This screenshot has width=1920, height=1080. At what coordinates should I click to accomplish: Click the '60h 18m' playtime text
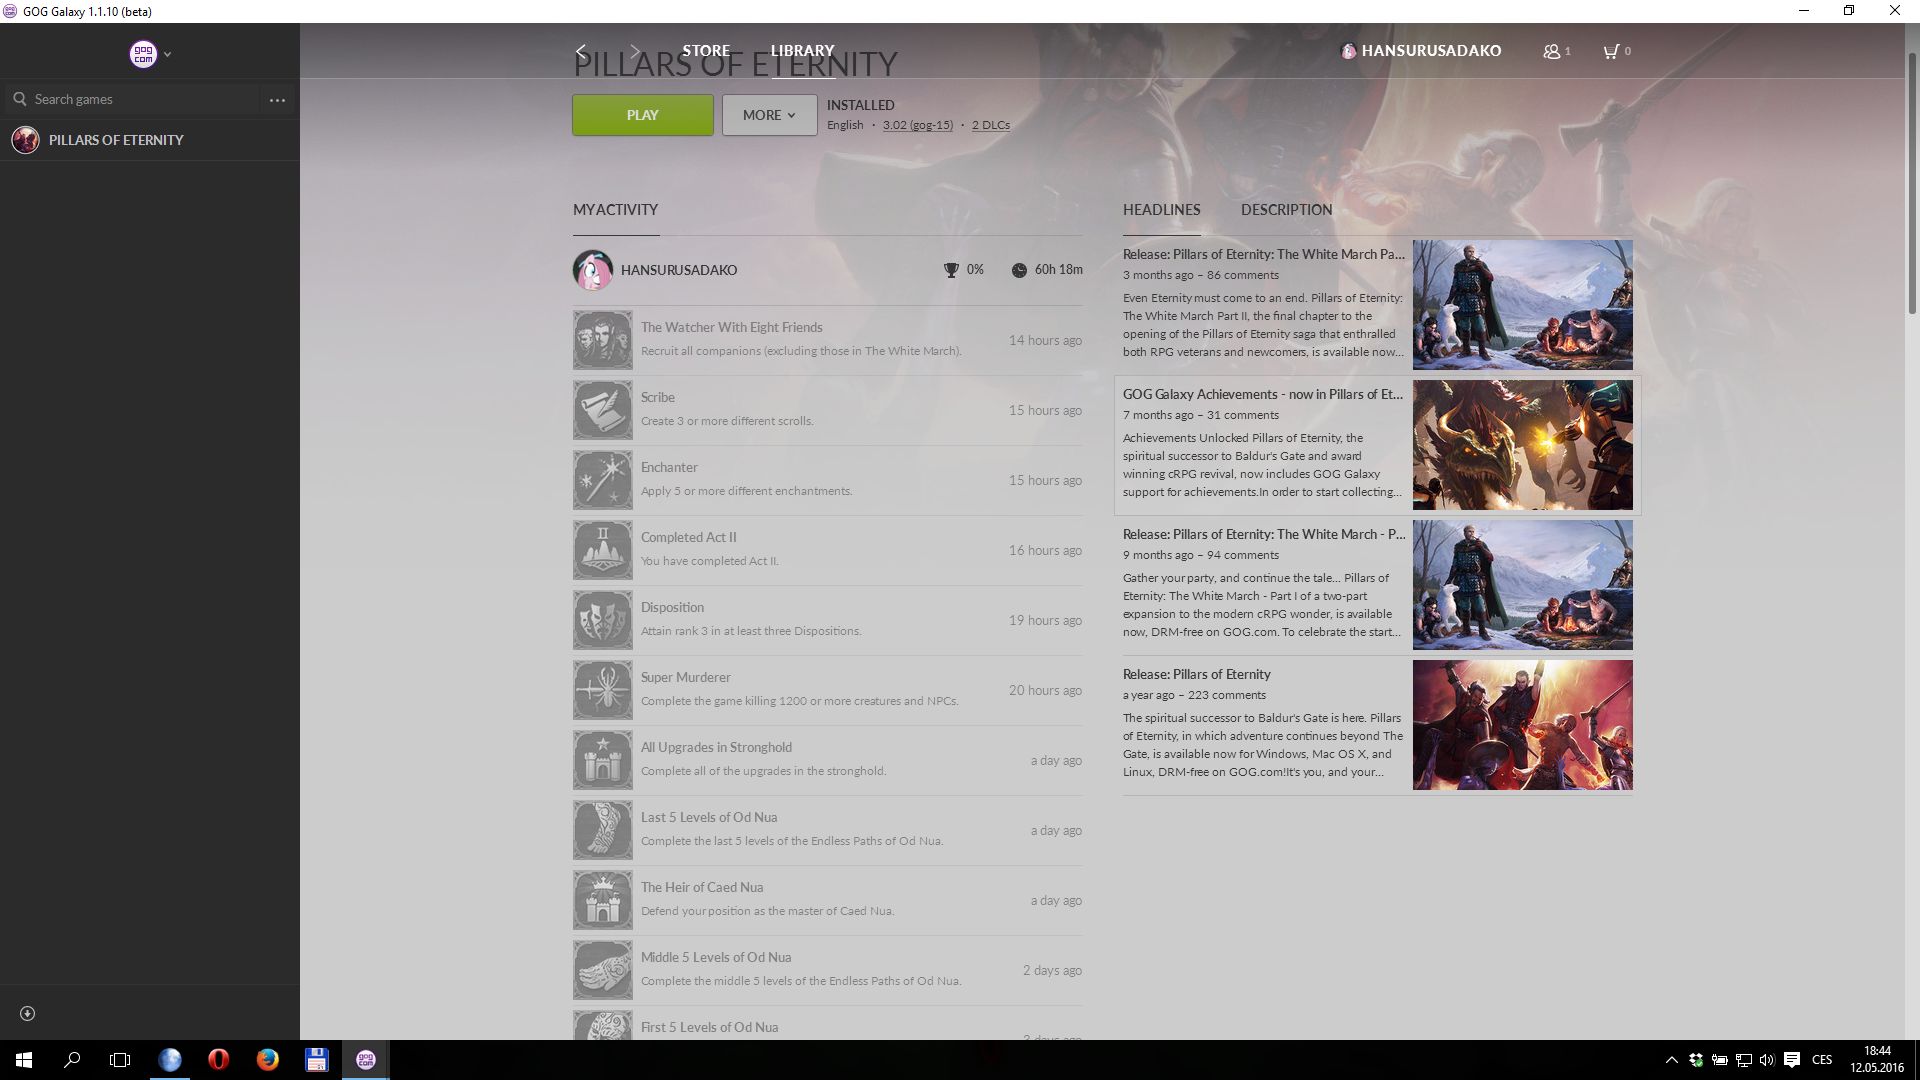click(x=1059, y=270)
